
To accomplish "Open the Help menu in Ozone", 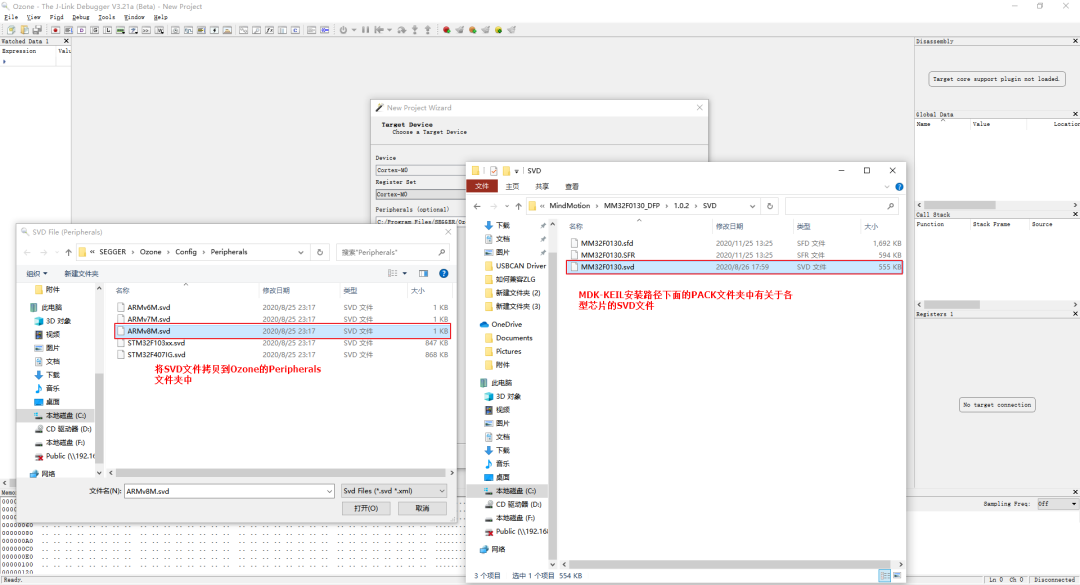I will (160, 17).
